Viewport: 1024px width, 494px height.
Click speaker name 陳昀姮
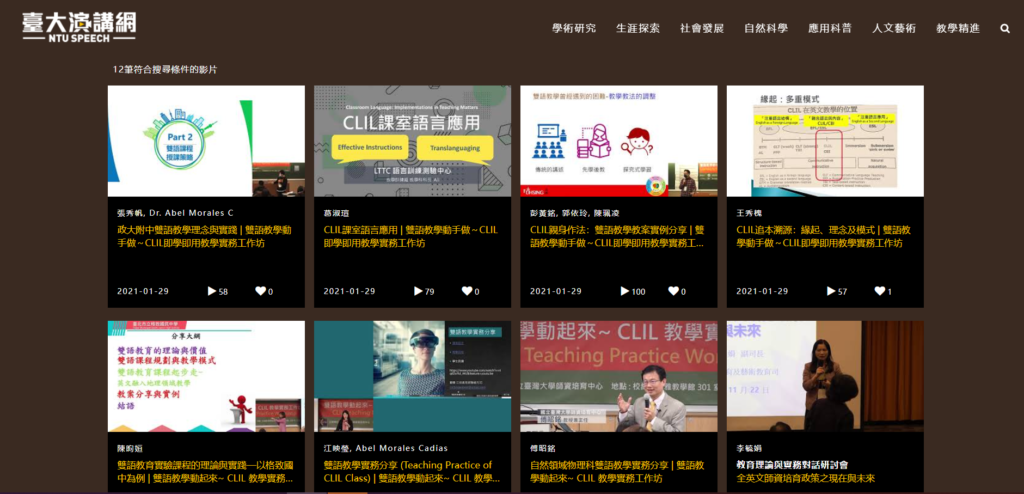pyautogui.click(x=130, y=448)
